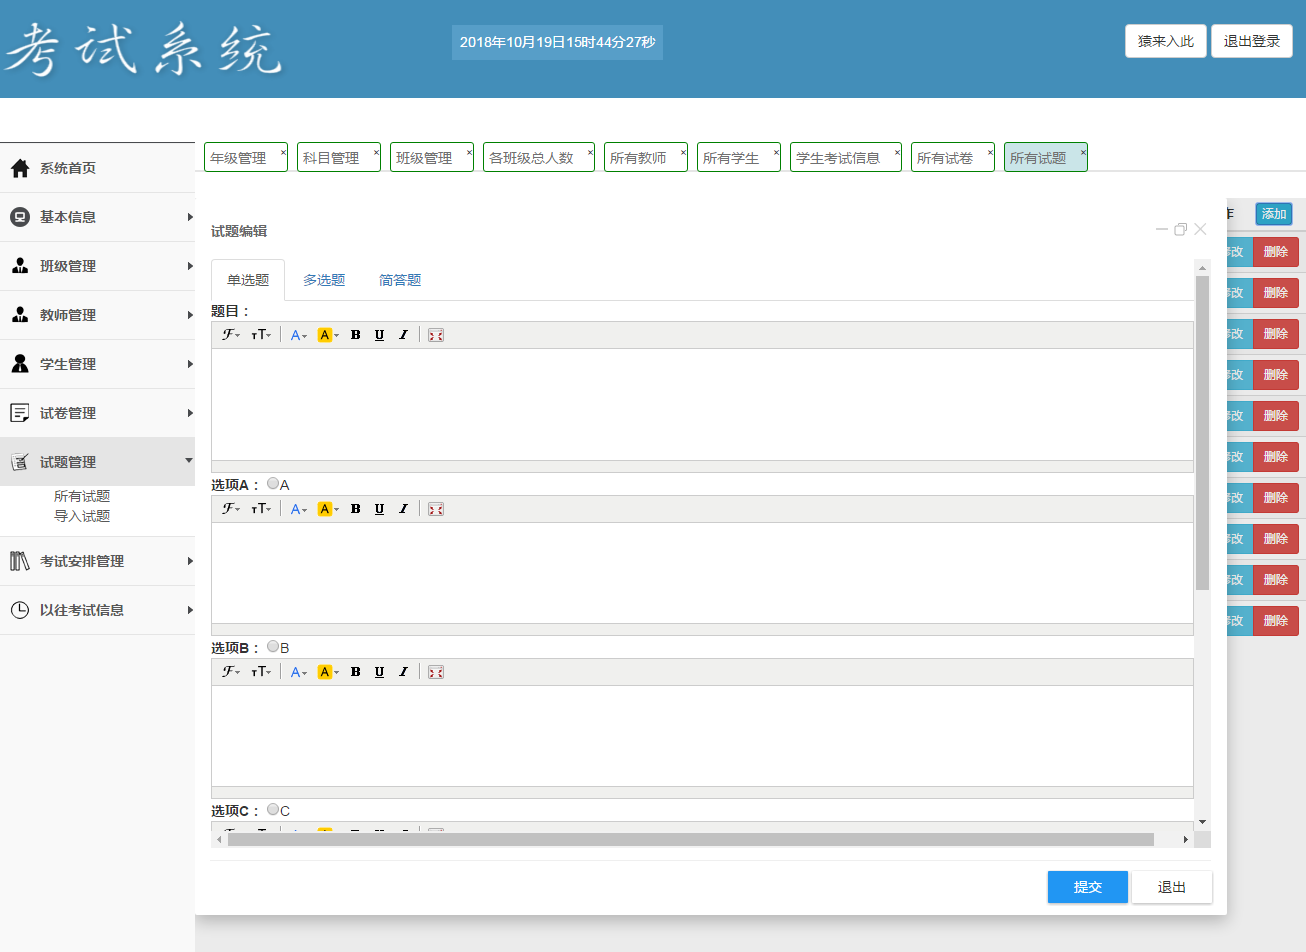The image size is (1306, 952).
Task: Click the dialog's vertical scrollbar down arrow
Action: [x=1203, y=822]
